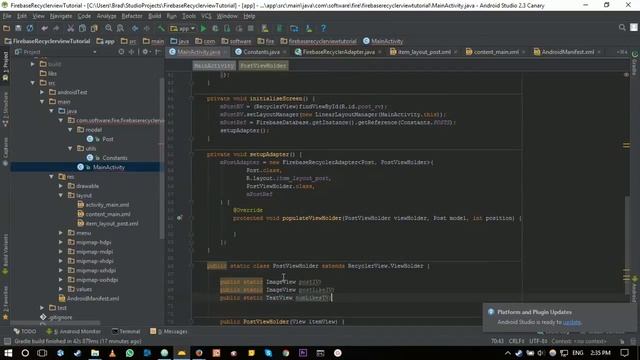
Task: Click the Search Everywhere magnifier icon
Action: (622, 27)
